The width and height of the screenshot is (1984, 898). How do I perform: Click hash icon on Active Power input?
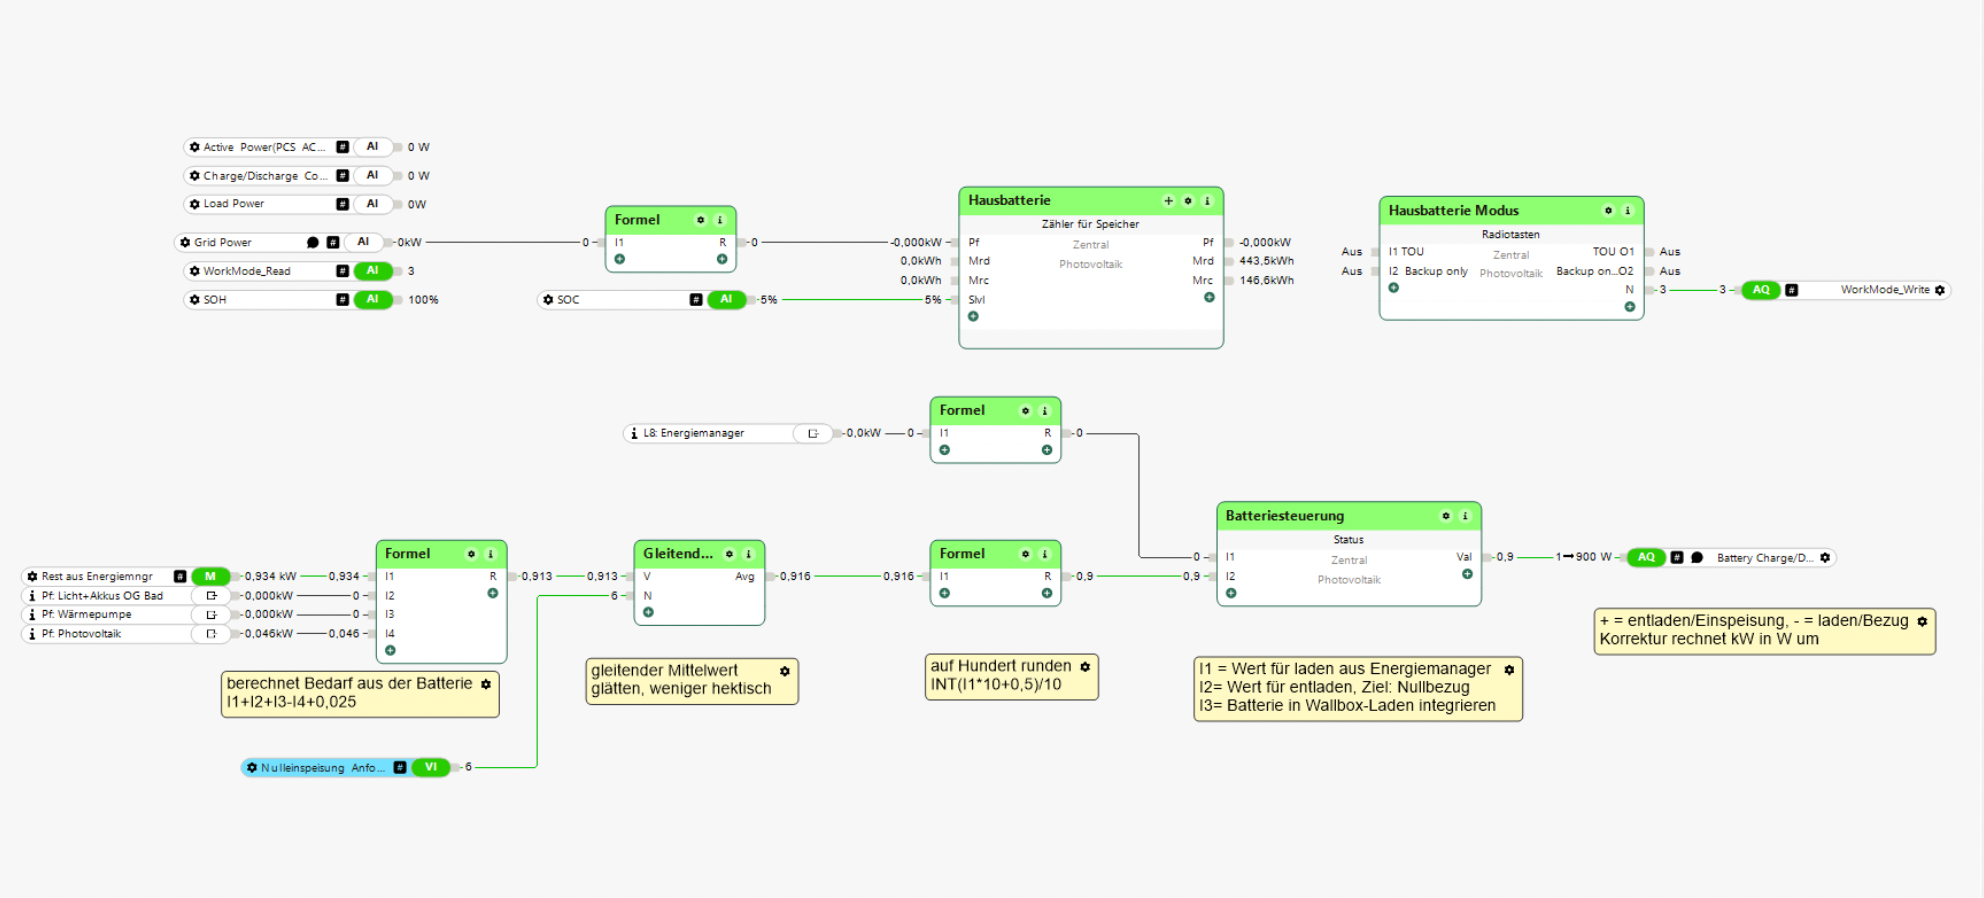[x=343, y=147]
